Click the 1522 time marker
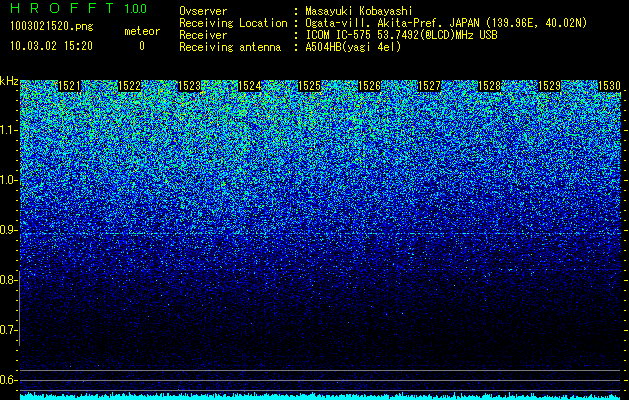Screen dimensions: 629x400 (x=129, y=86)
